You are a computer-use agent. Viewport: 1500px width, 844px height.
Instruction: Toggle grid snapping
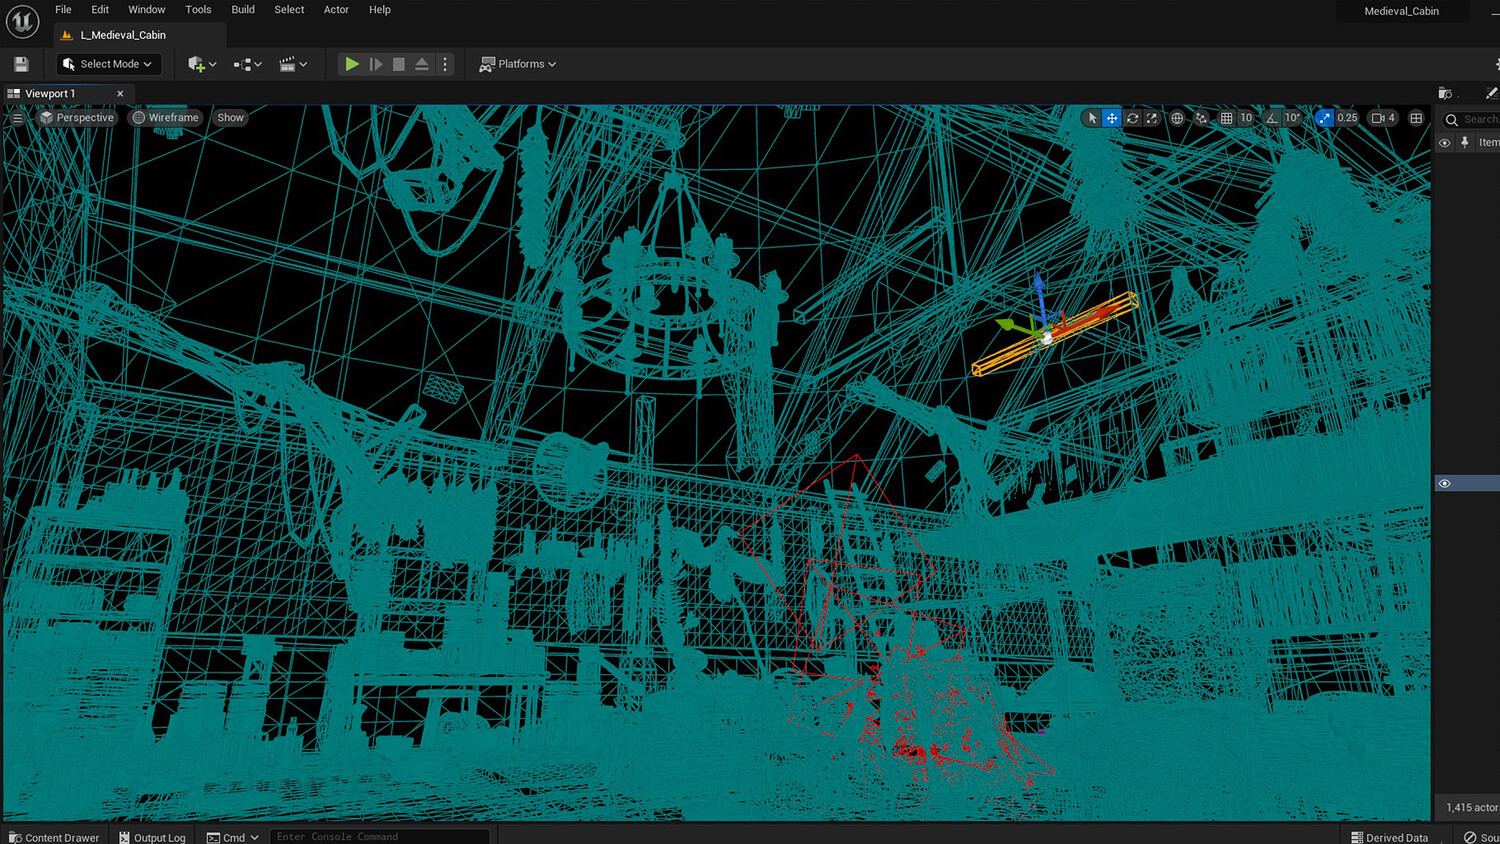tap(1226, 118)
